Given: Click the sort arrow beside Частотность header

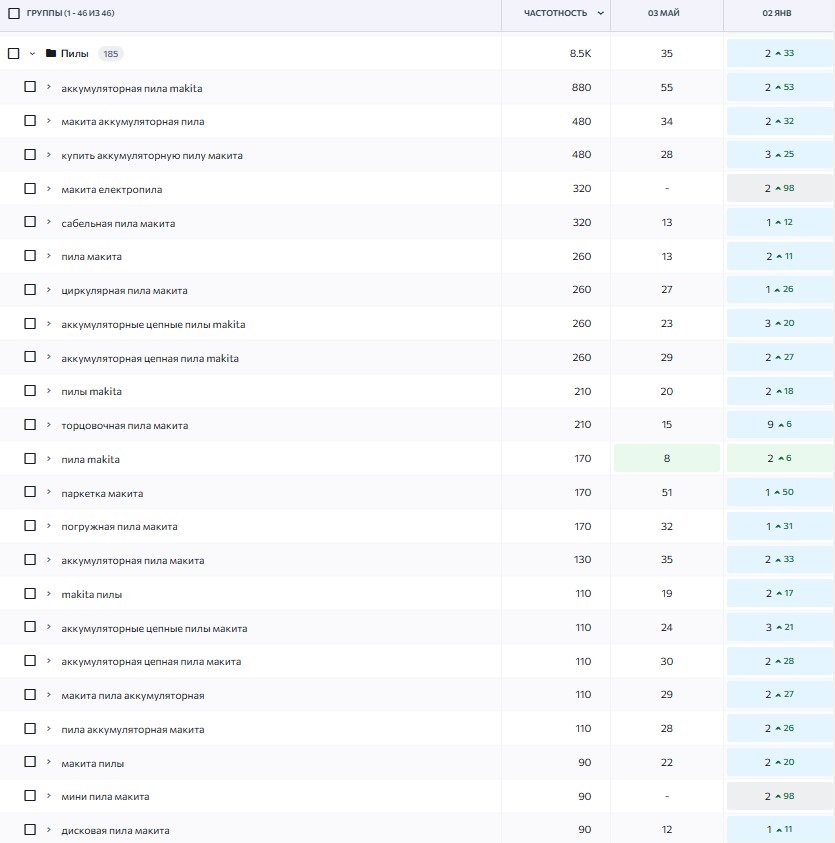Looking at the screenshot, I should (600, 14).
